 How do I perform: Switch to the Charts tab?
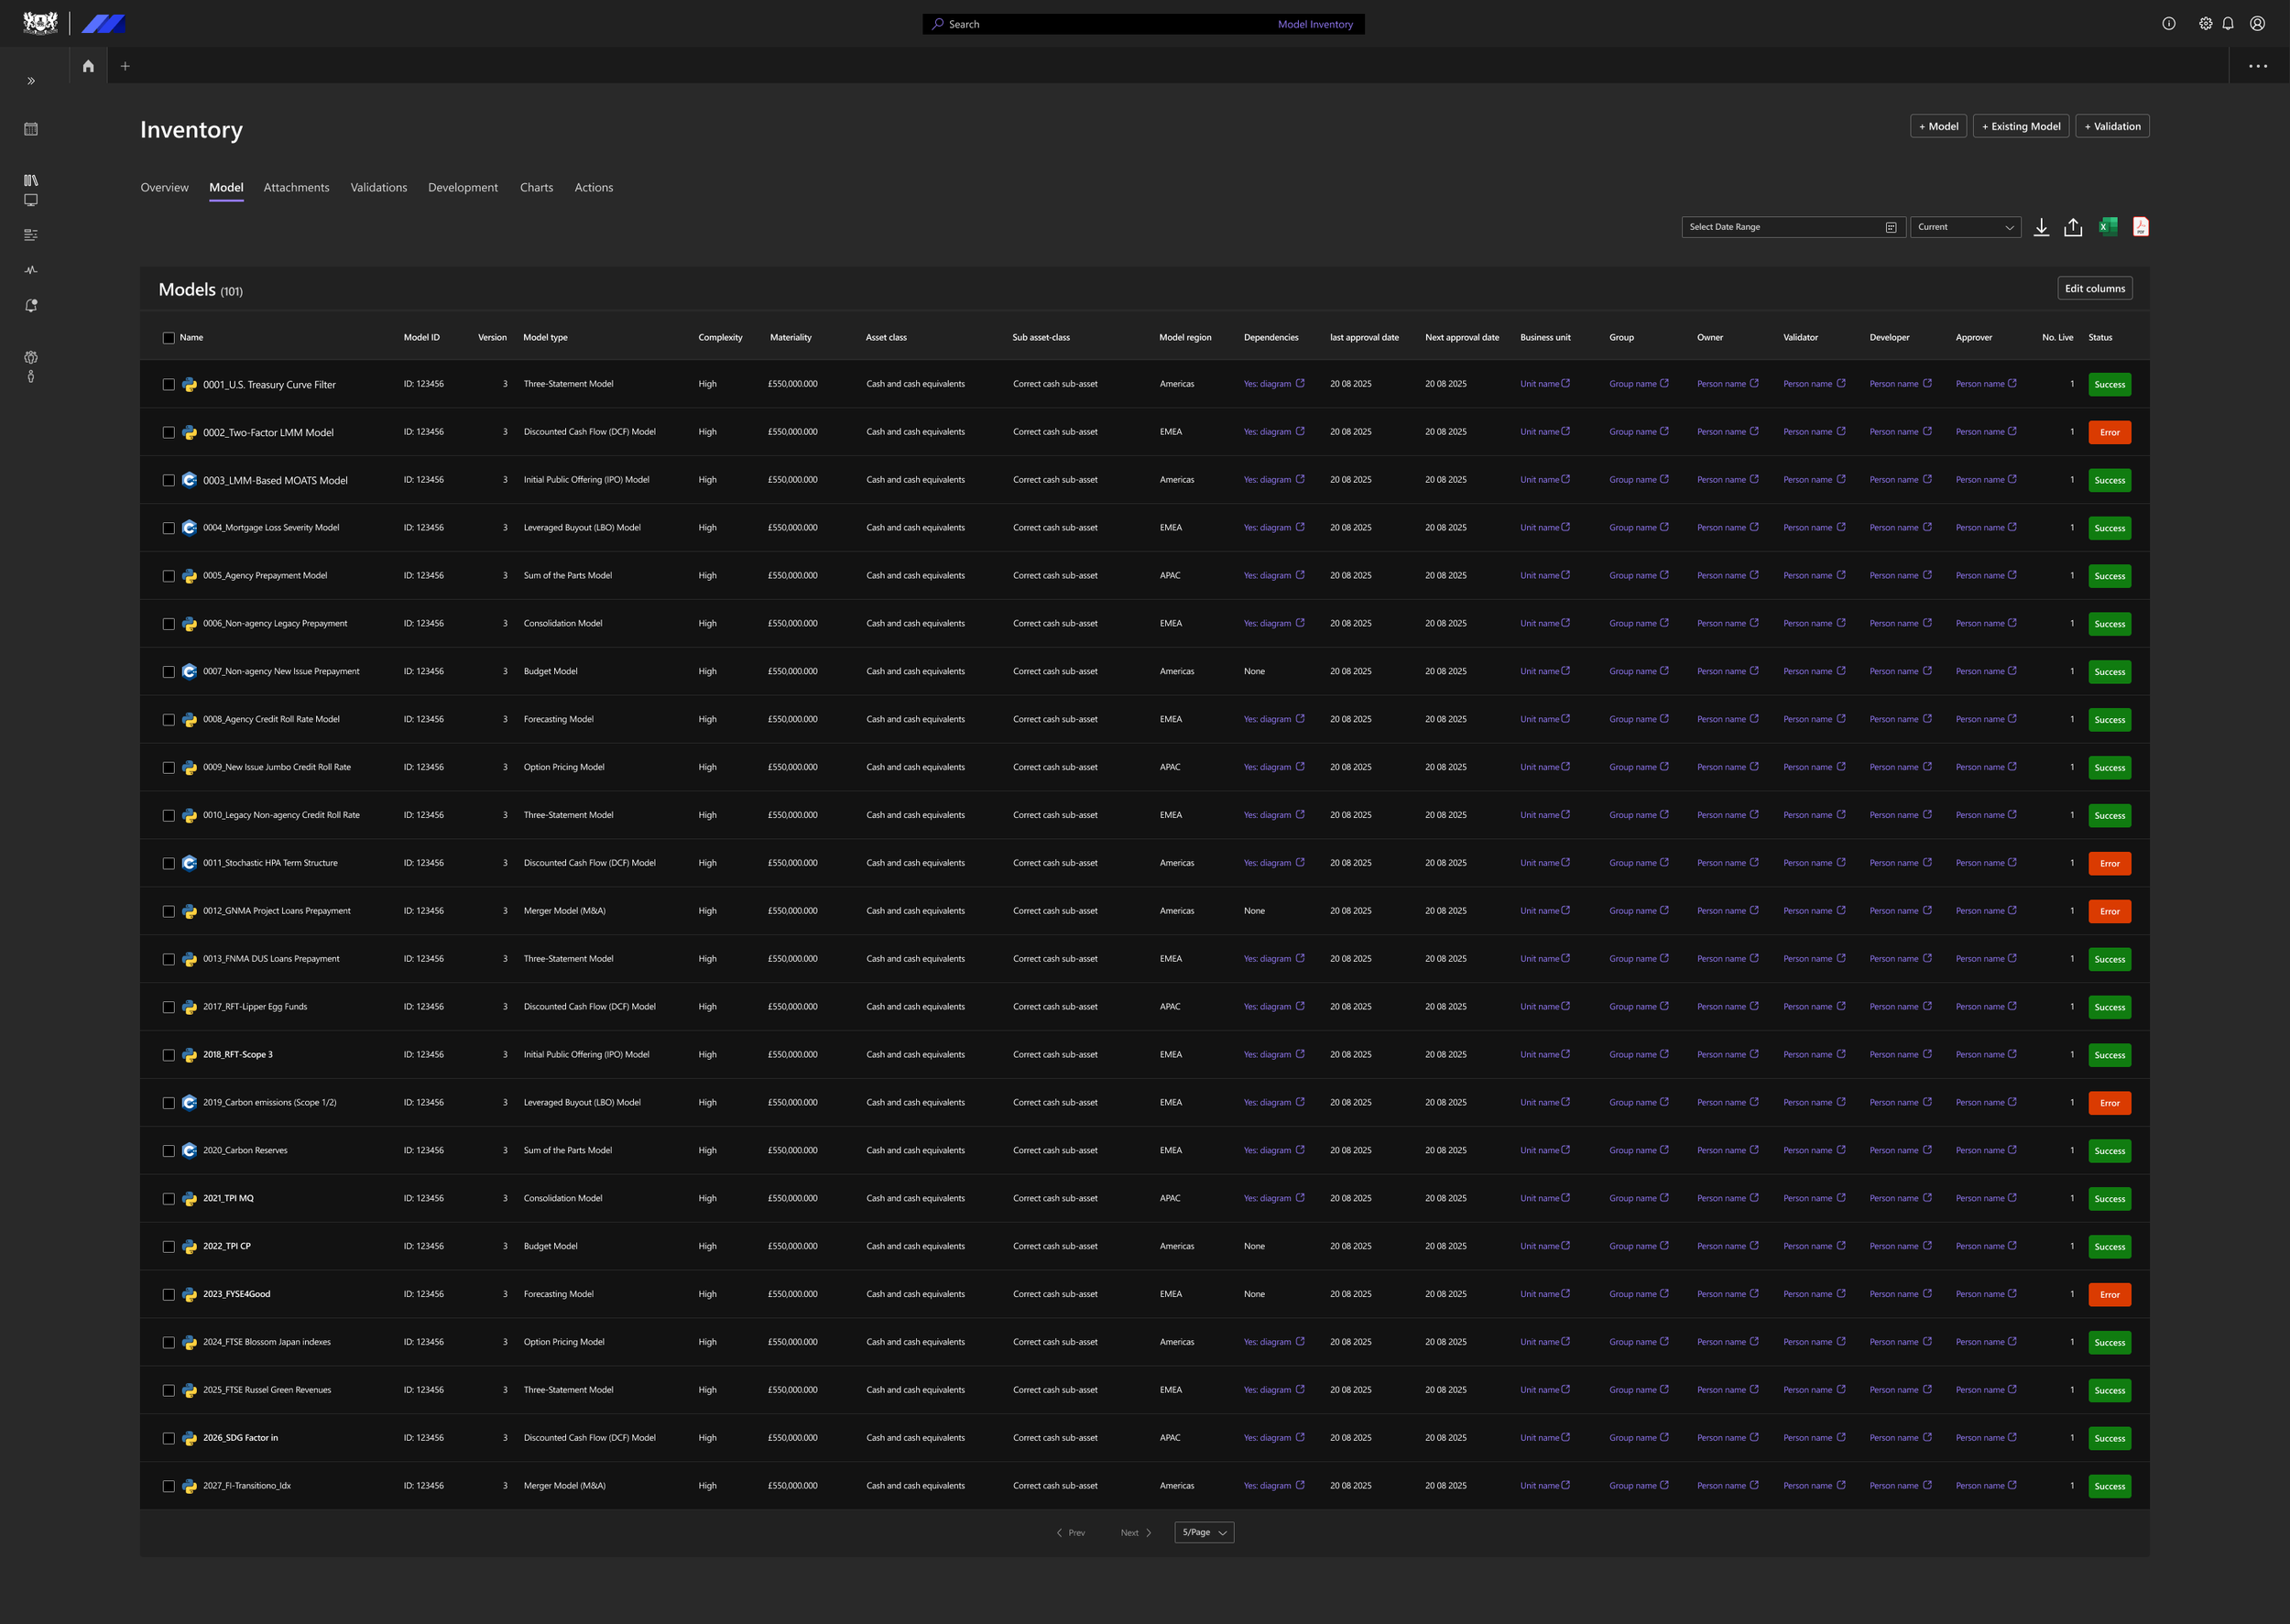point(536,187)
